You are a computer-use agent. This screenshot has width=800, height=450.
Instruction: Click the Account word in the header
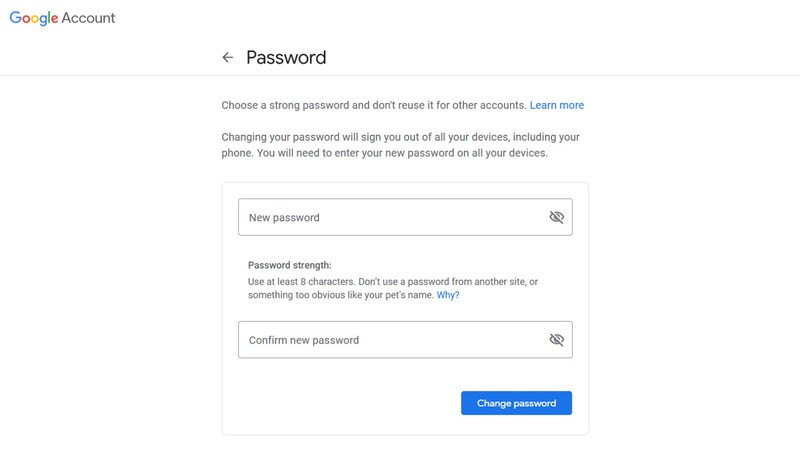coord(88,18)
